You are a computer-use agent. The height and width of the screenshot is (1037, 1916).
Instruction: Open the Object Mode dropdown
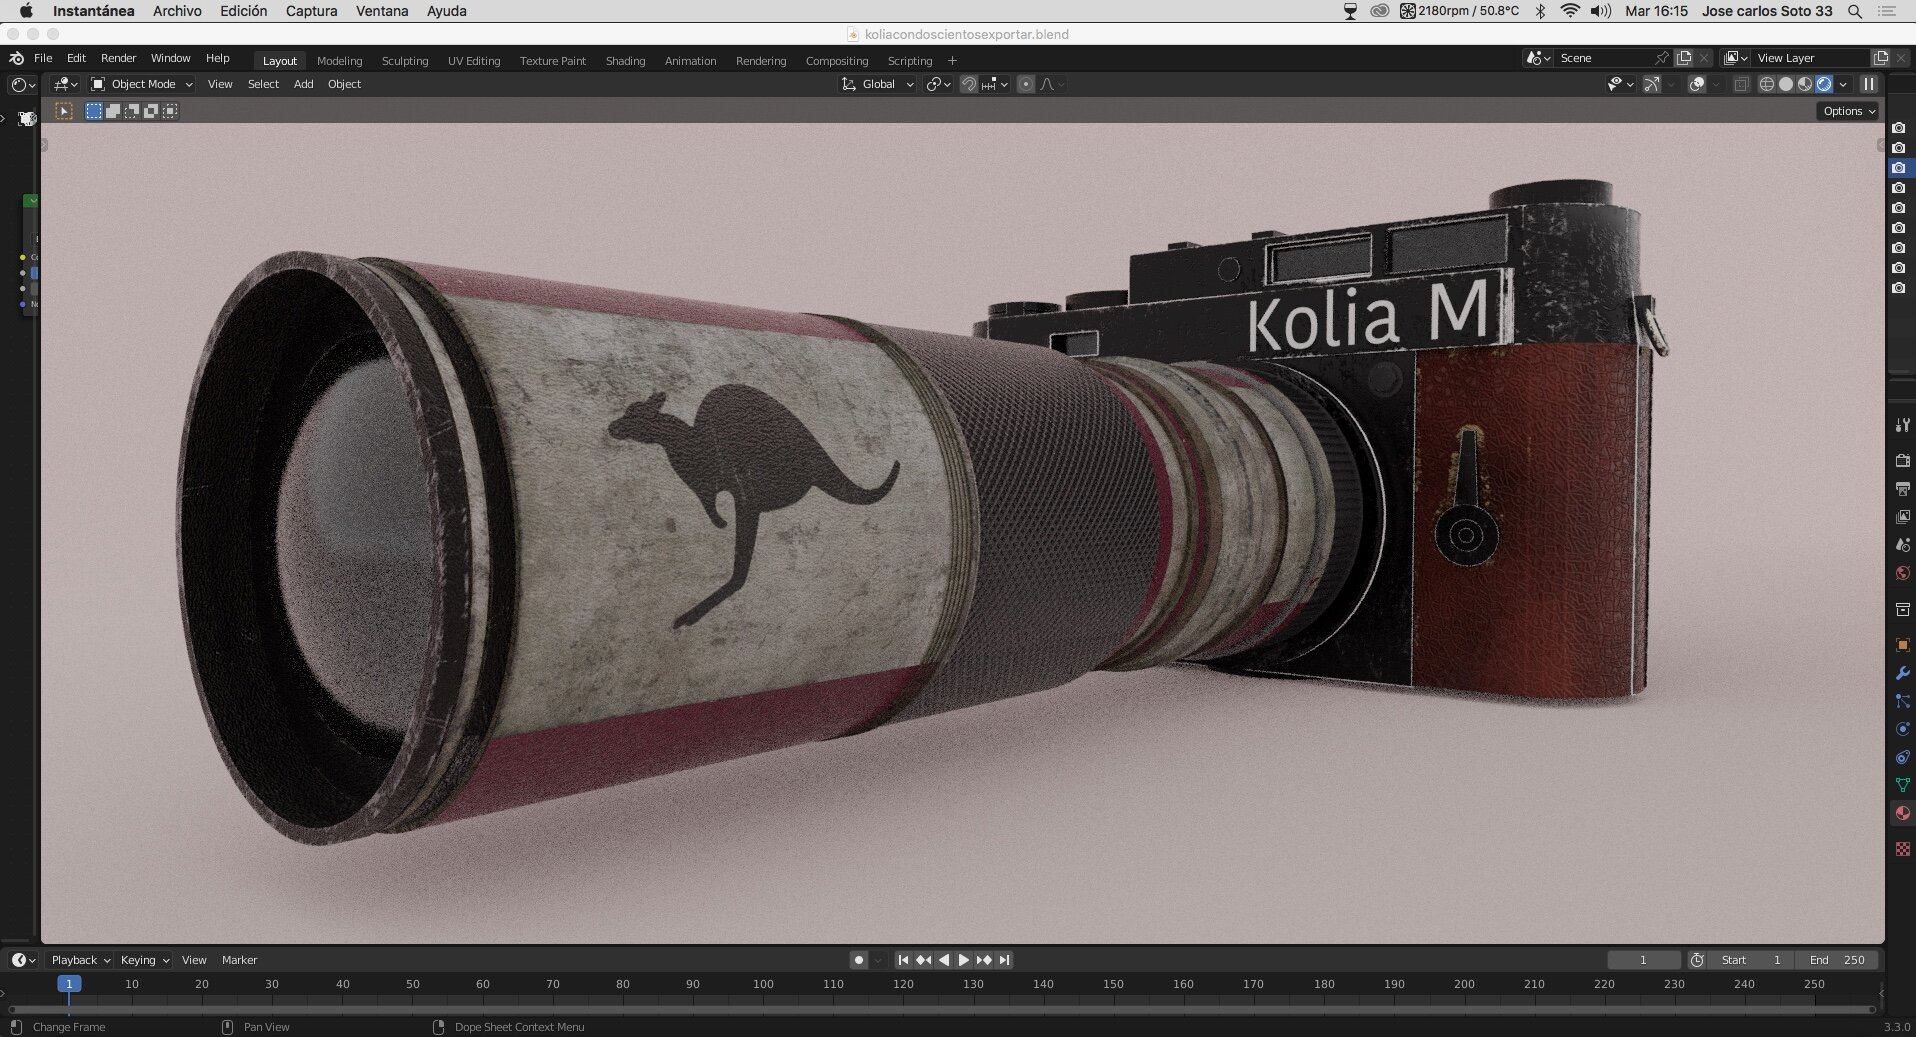click(141, 84)
